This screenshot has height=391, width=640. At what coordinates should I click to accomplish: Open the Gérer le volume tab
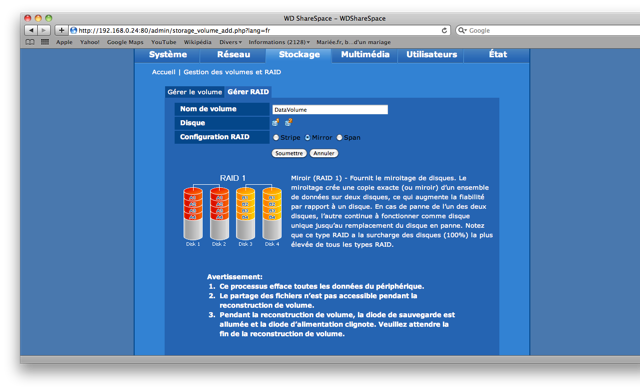coord(195,92)
